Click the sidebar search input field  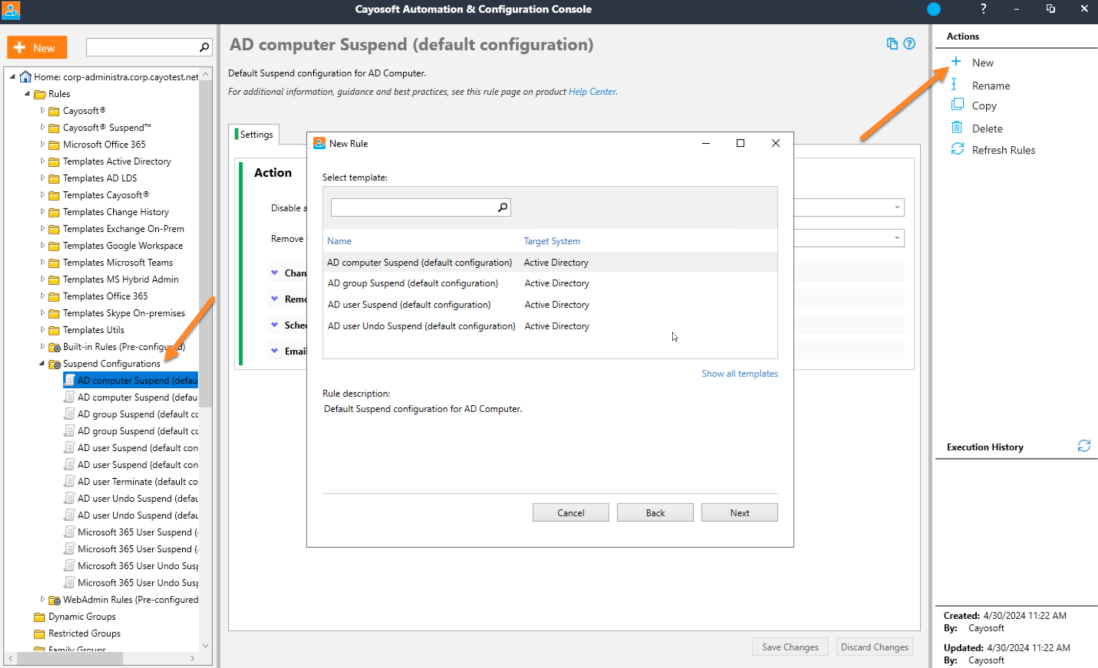click(x=143, y=47)
